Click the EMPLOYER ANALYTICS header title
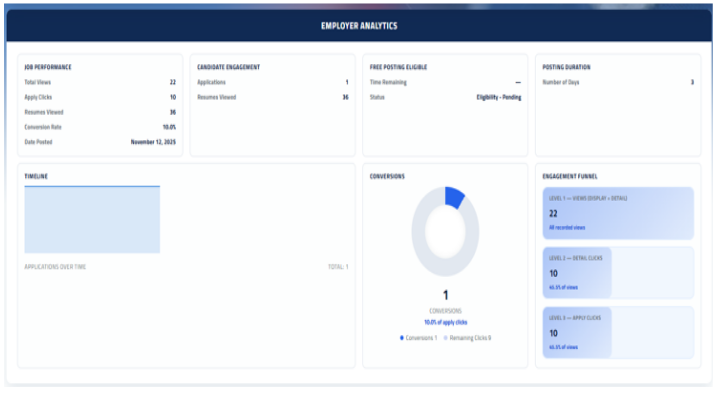The height and width of the screenshot is (393, 719). (x=359, y=26)
